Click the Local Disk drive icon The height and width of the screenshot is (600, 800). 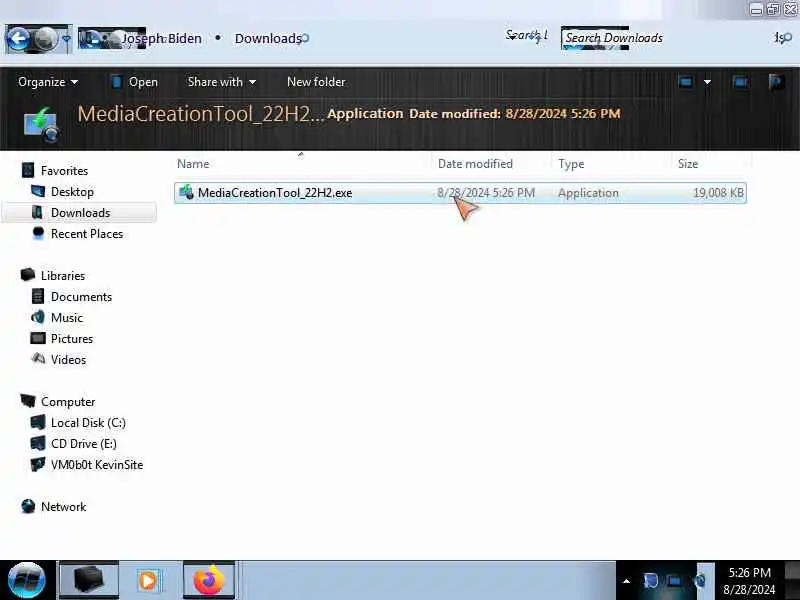click(38, 422)
